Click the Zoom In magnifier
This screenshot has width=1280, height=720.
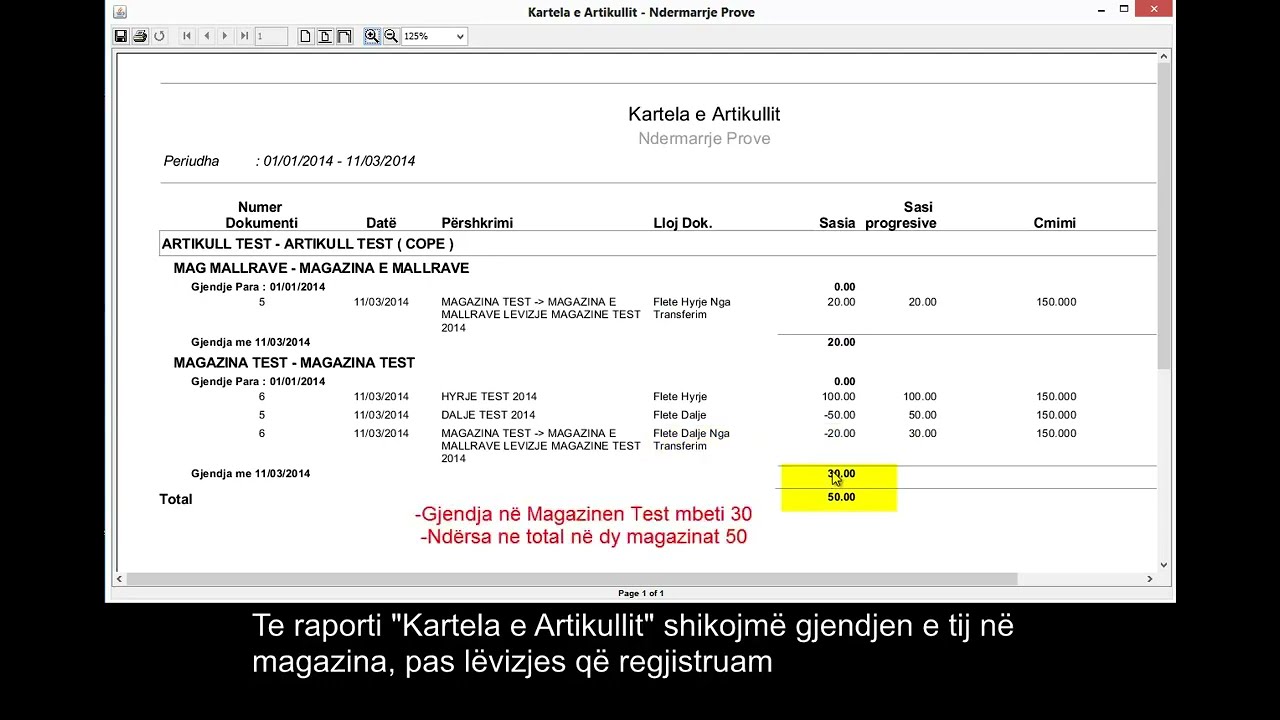(x=372, y=36)
